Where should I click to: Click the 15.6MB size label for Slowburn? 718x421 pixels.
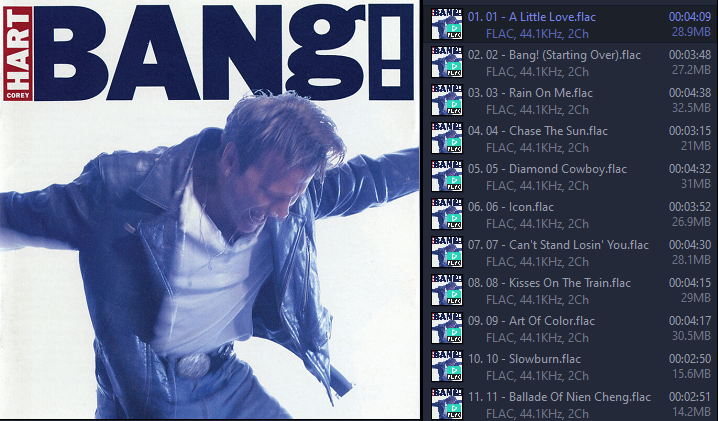point(691,374)
